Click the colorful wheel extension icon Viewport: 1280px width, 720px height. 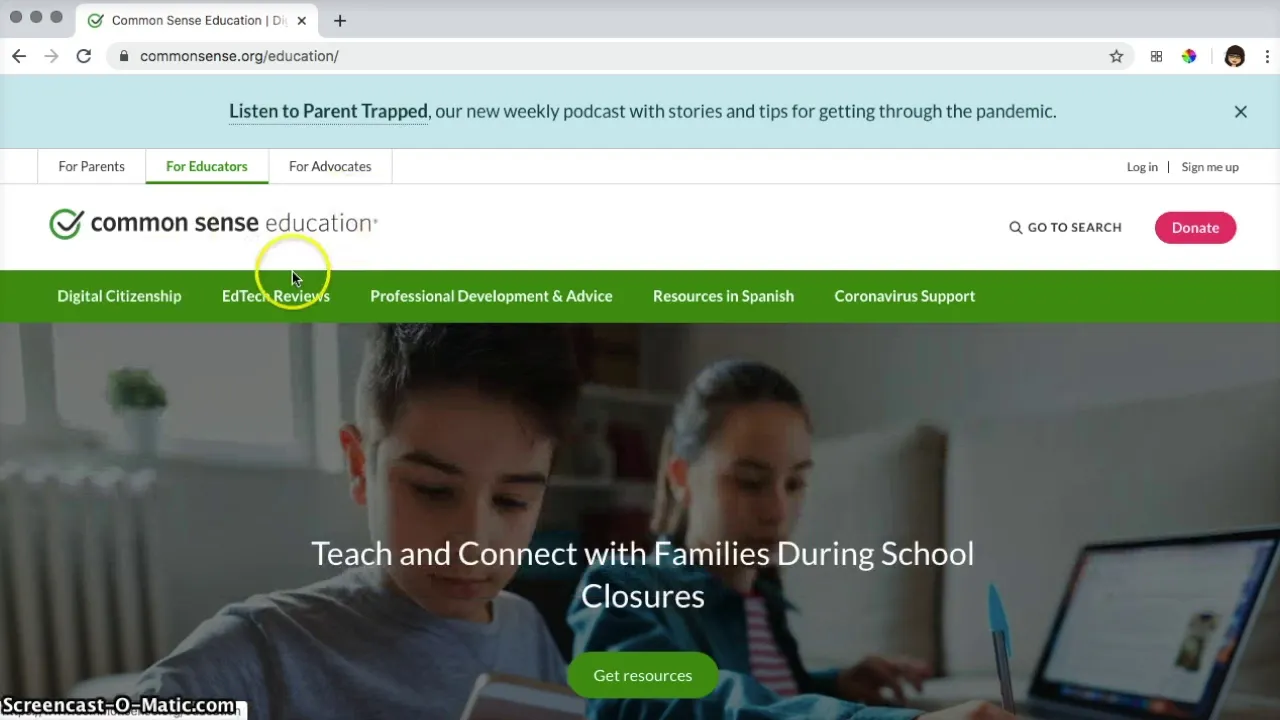click(x=1189, y=56)
